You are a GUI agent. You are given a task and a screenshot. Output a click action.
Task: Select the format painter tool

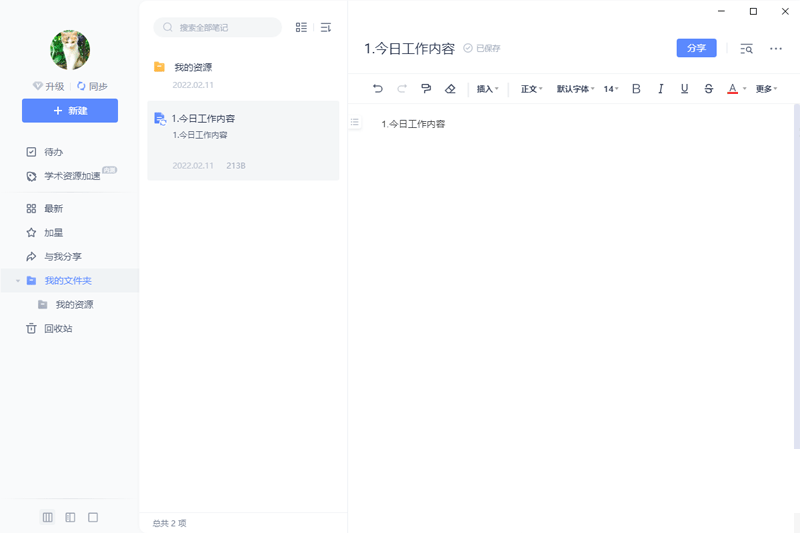tap(426, 89)
